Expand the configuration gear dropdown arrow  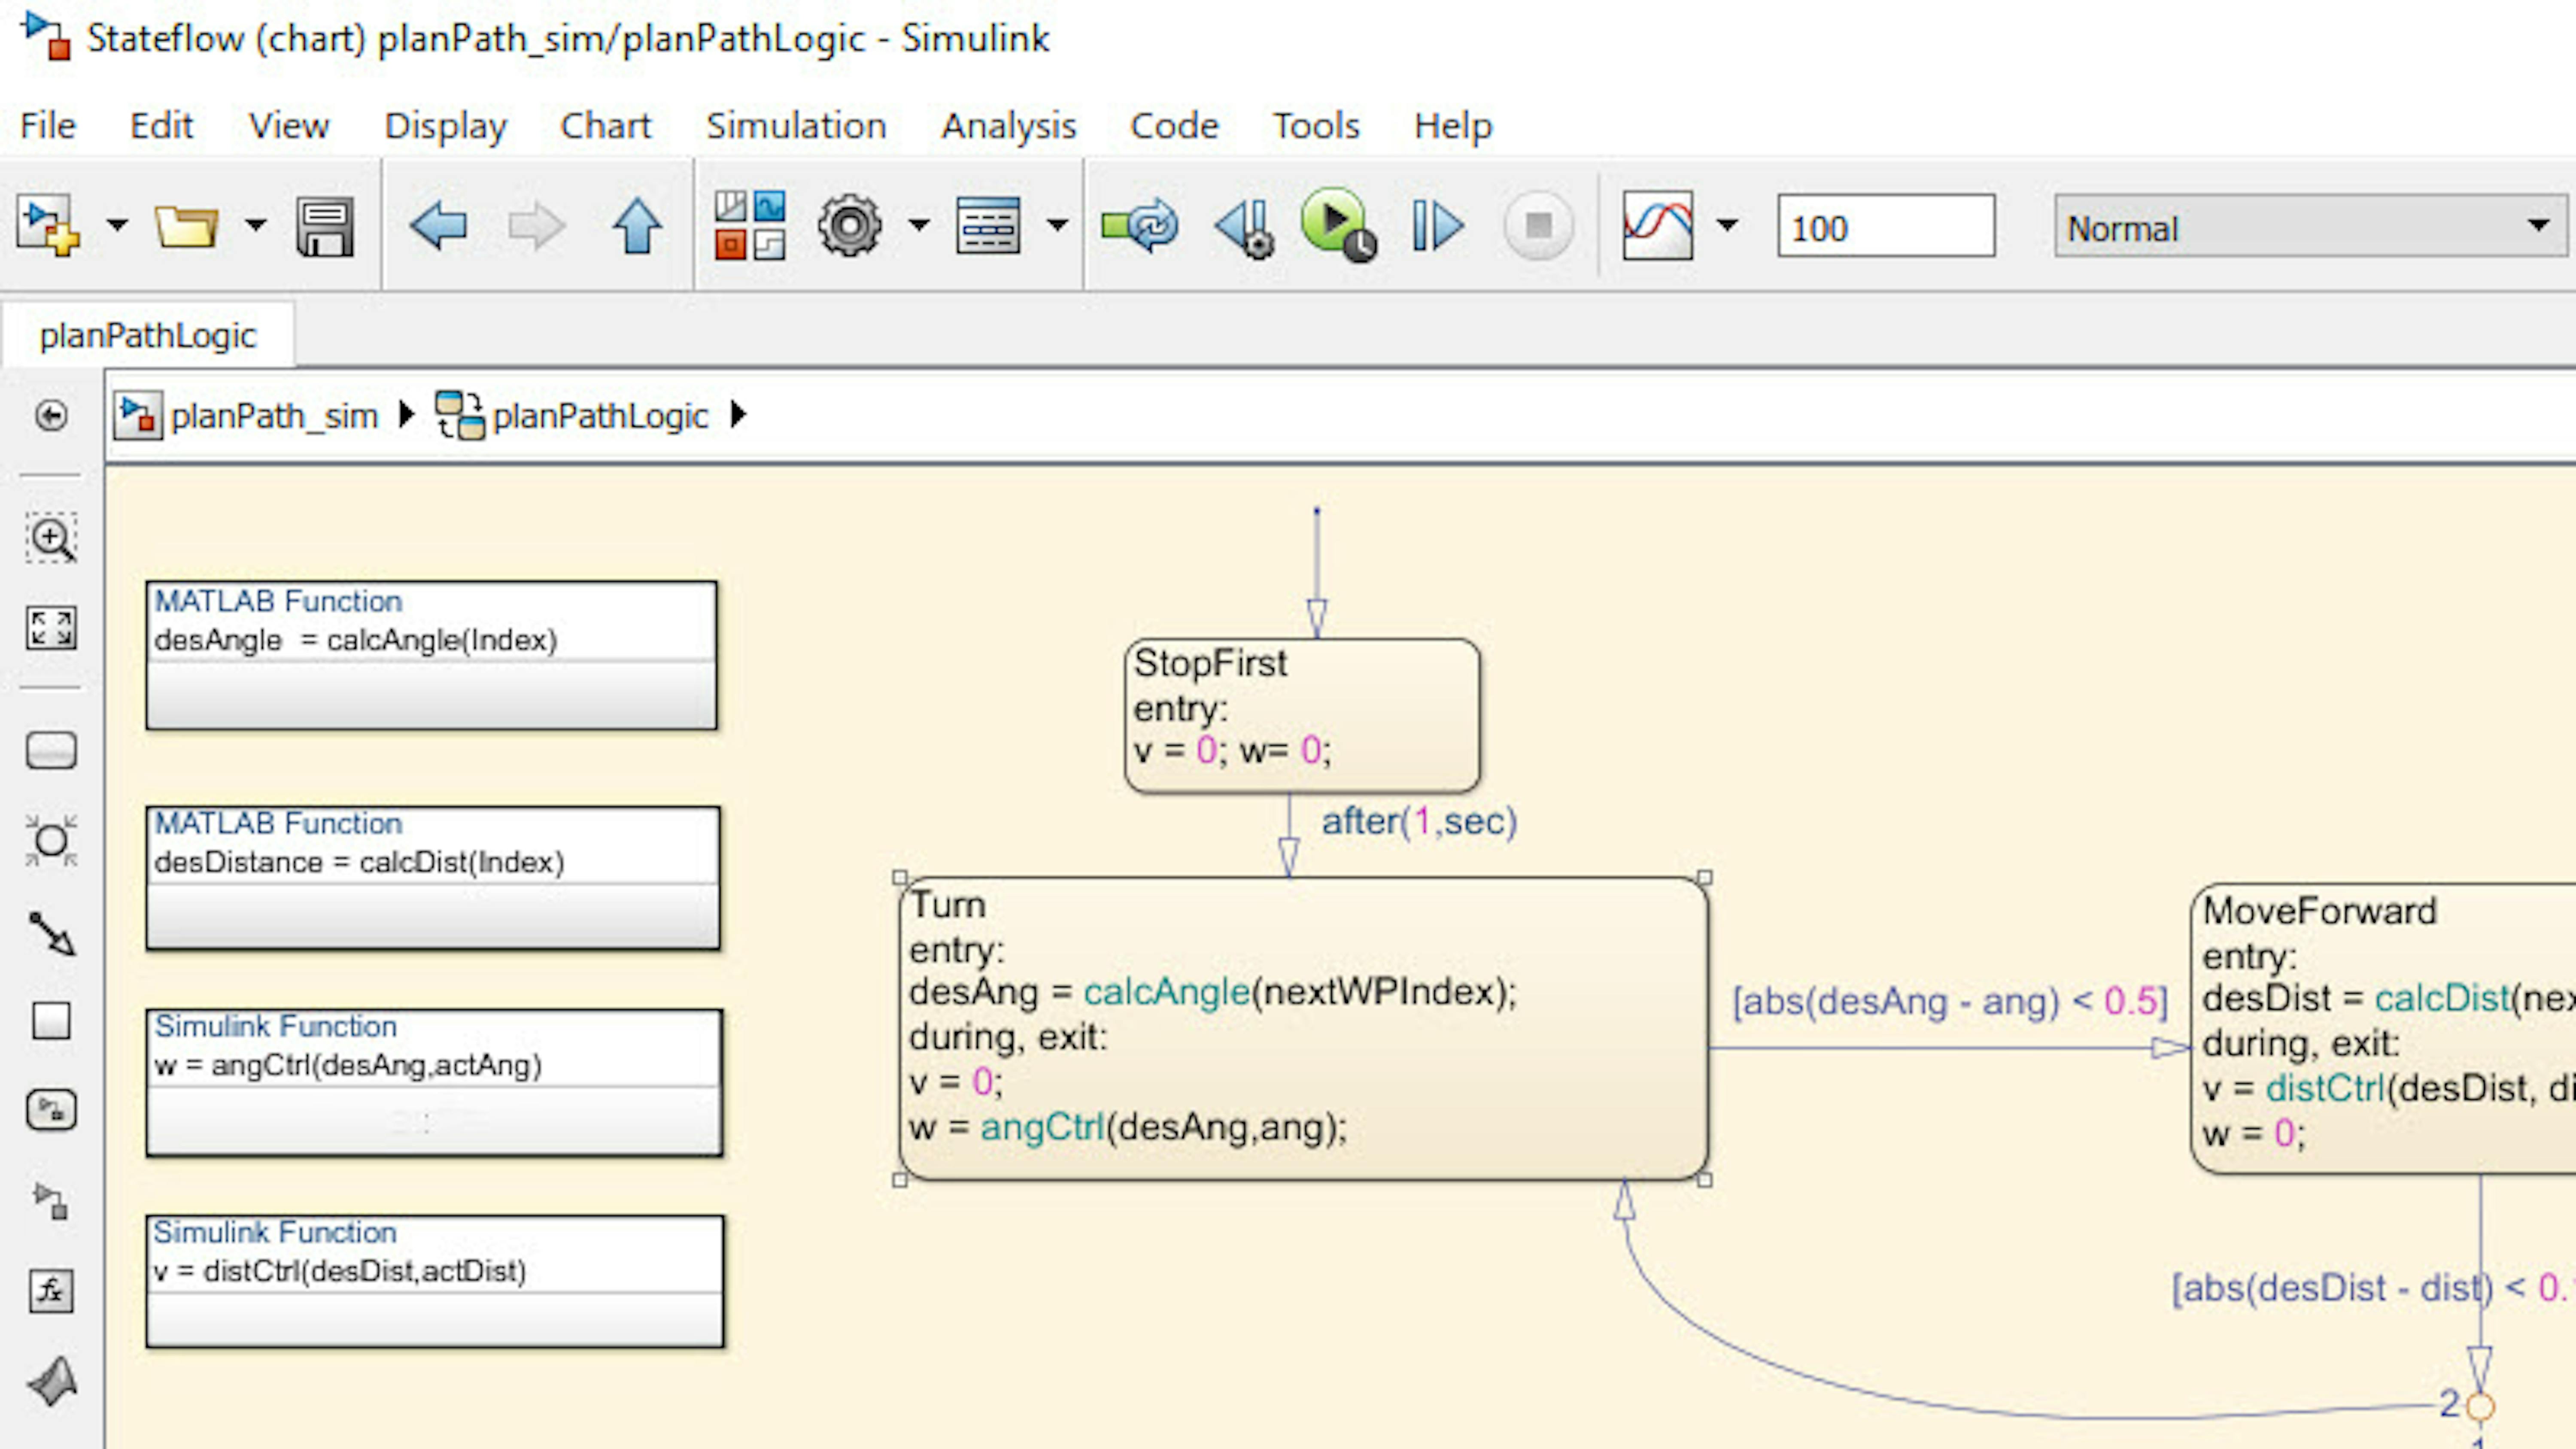pos(919,225)
